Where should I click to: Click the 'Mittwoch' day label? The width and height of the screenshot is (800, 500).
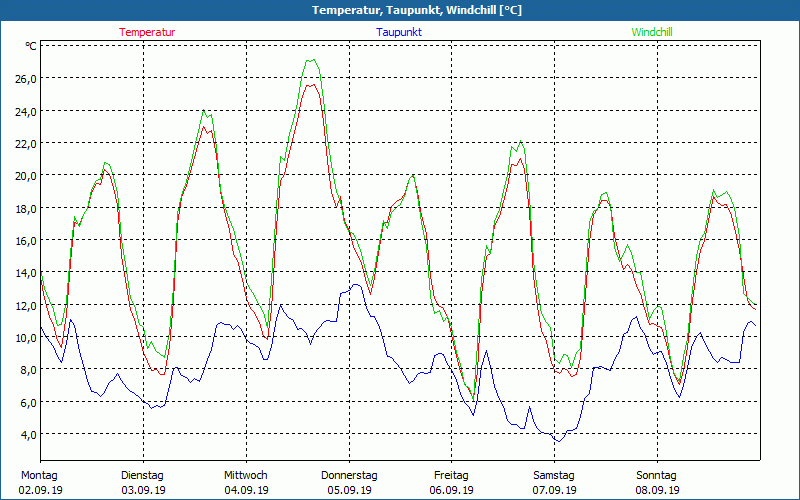[x=246, y=476]
